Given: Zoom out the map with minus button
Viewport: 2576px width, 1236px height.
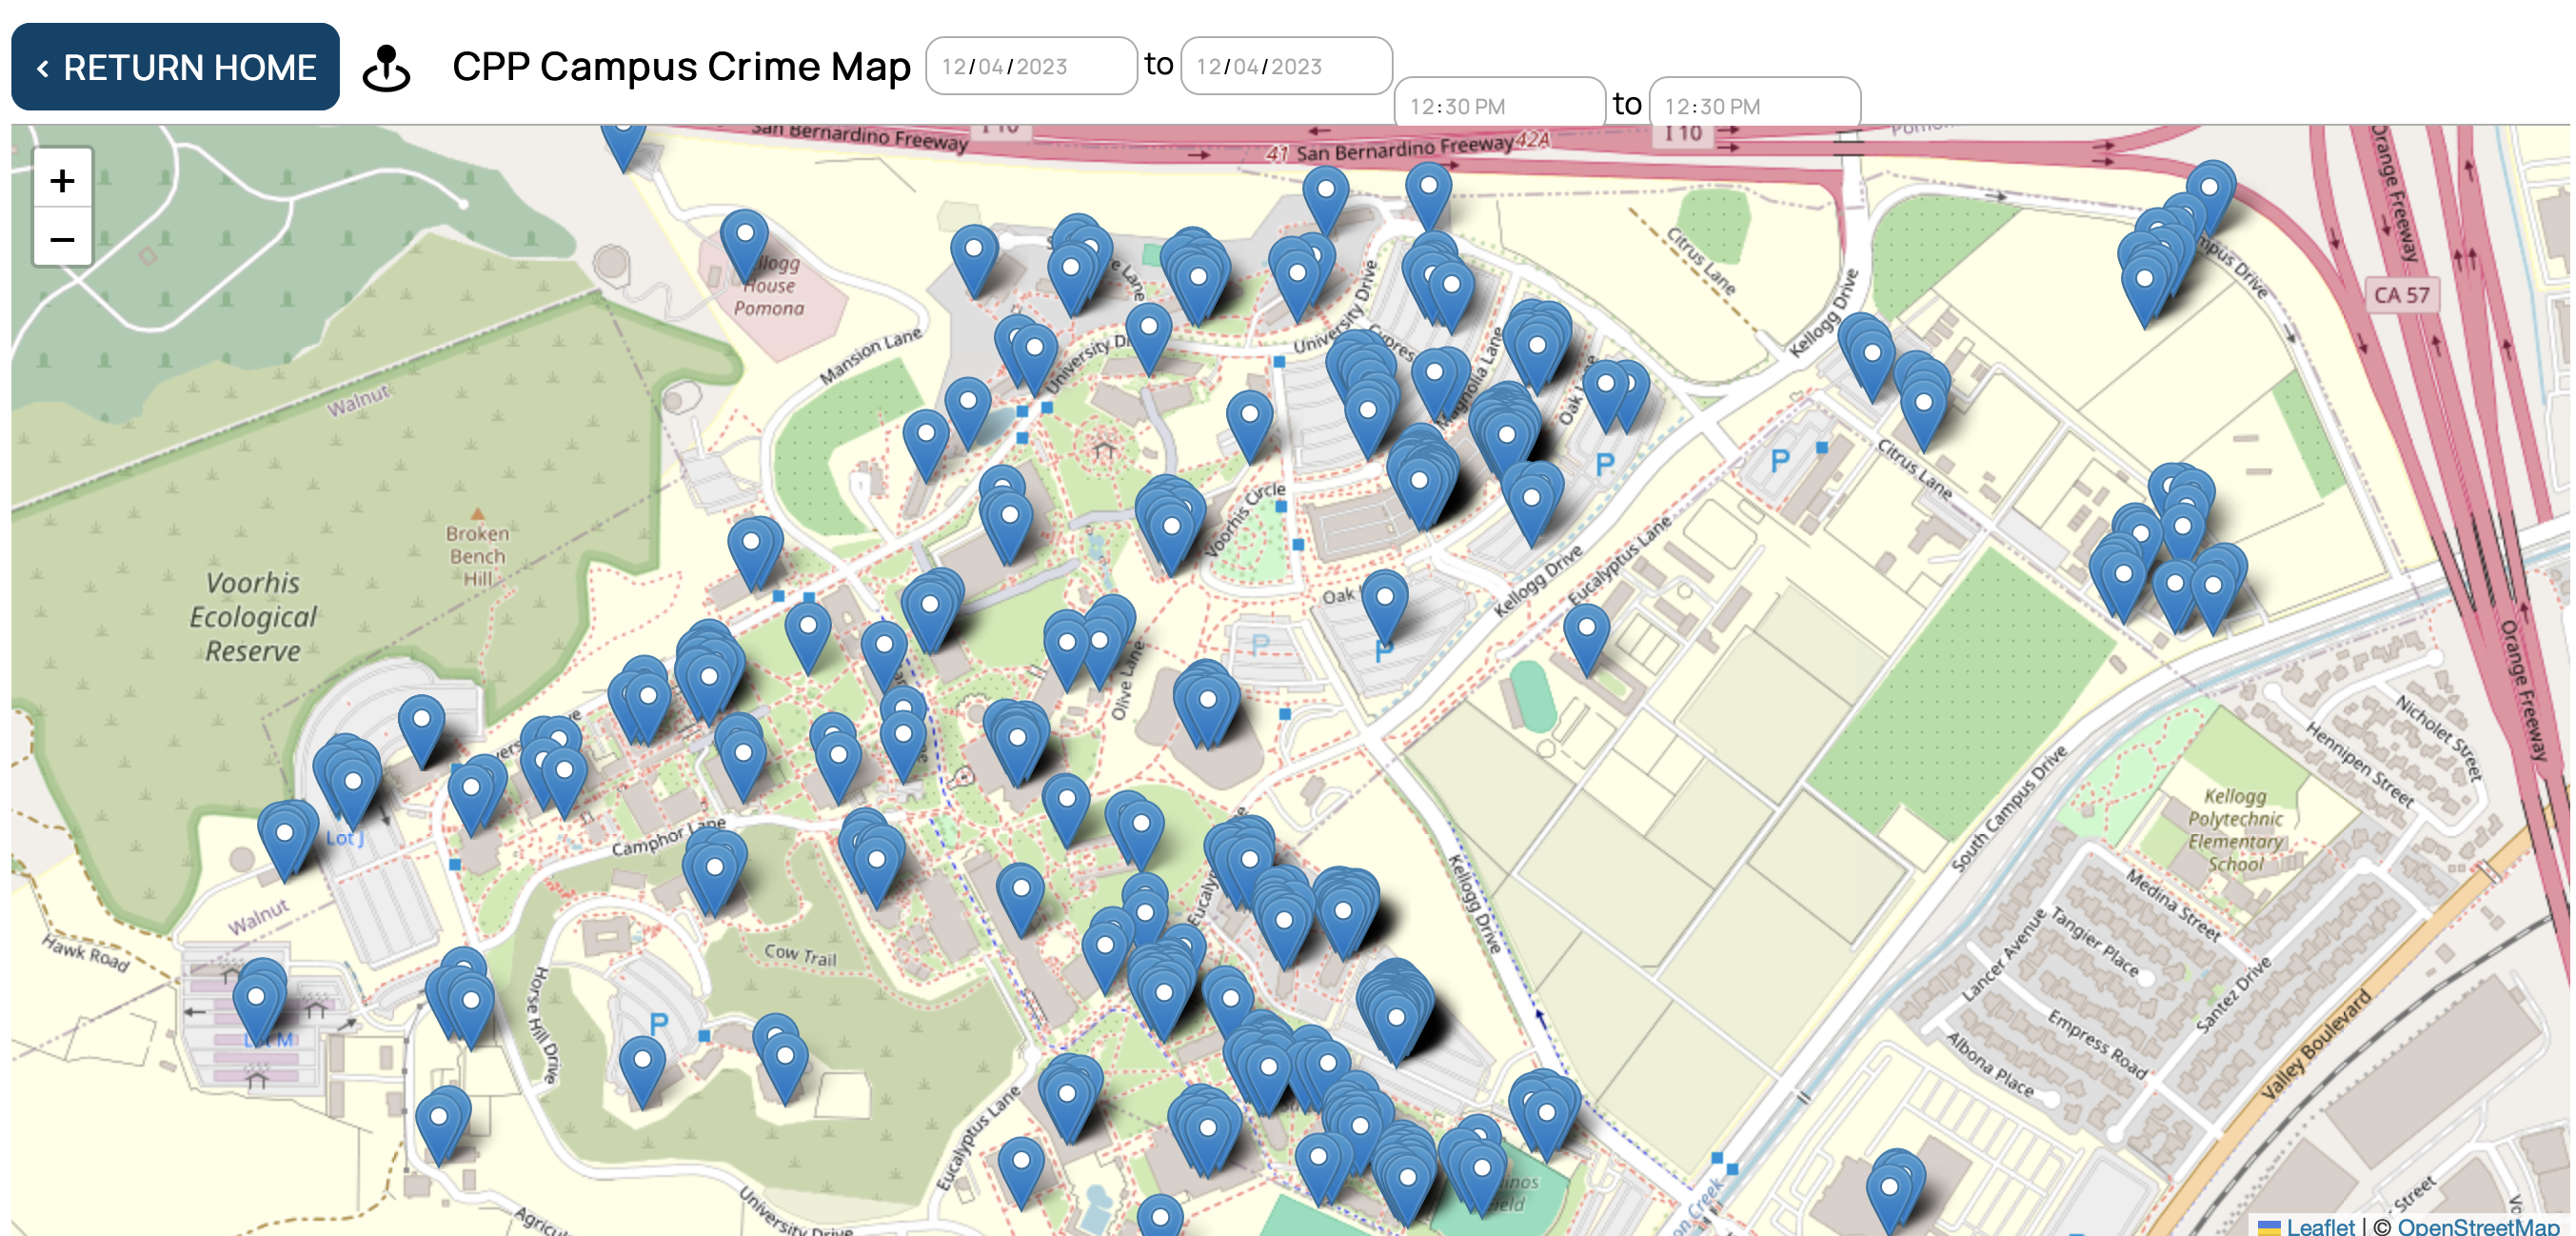Looking at the screenshot, I should tap(63, 238).
